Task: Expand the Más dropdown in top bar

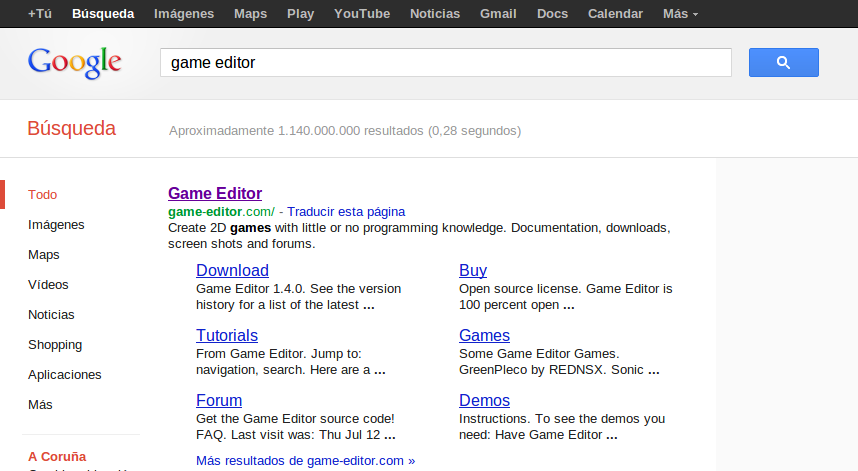Action: pos(680,14)
